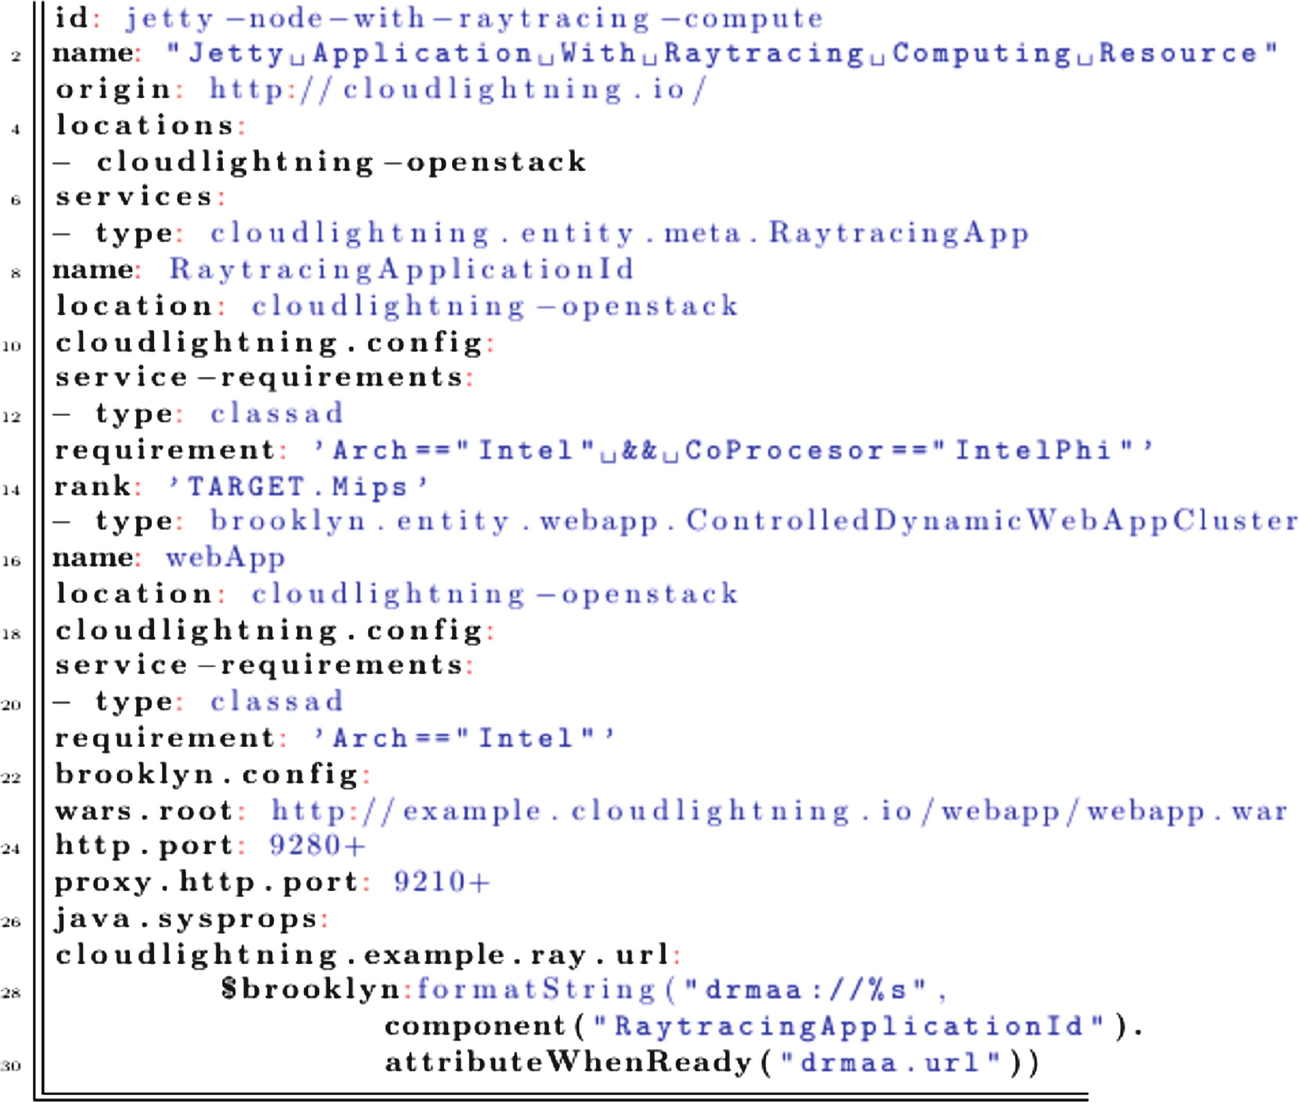The width and height of the screenshot is (1299, 1103).
Task: Click the 'services:' key
Action: [141, 197]
